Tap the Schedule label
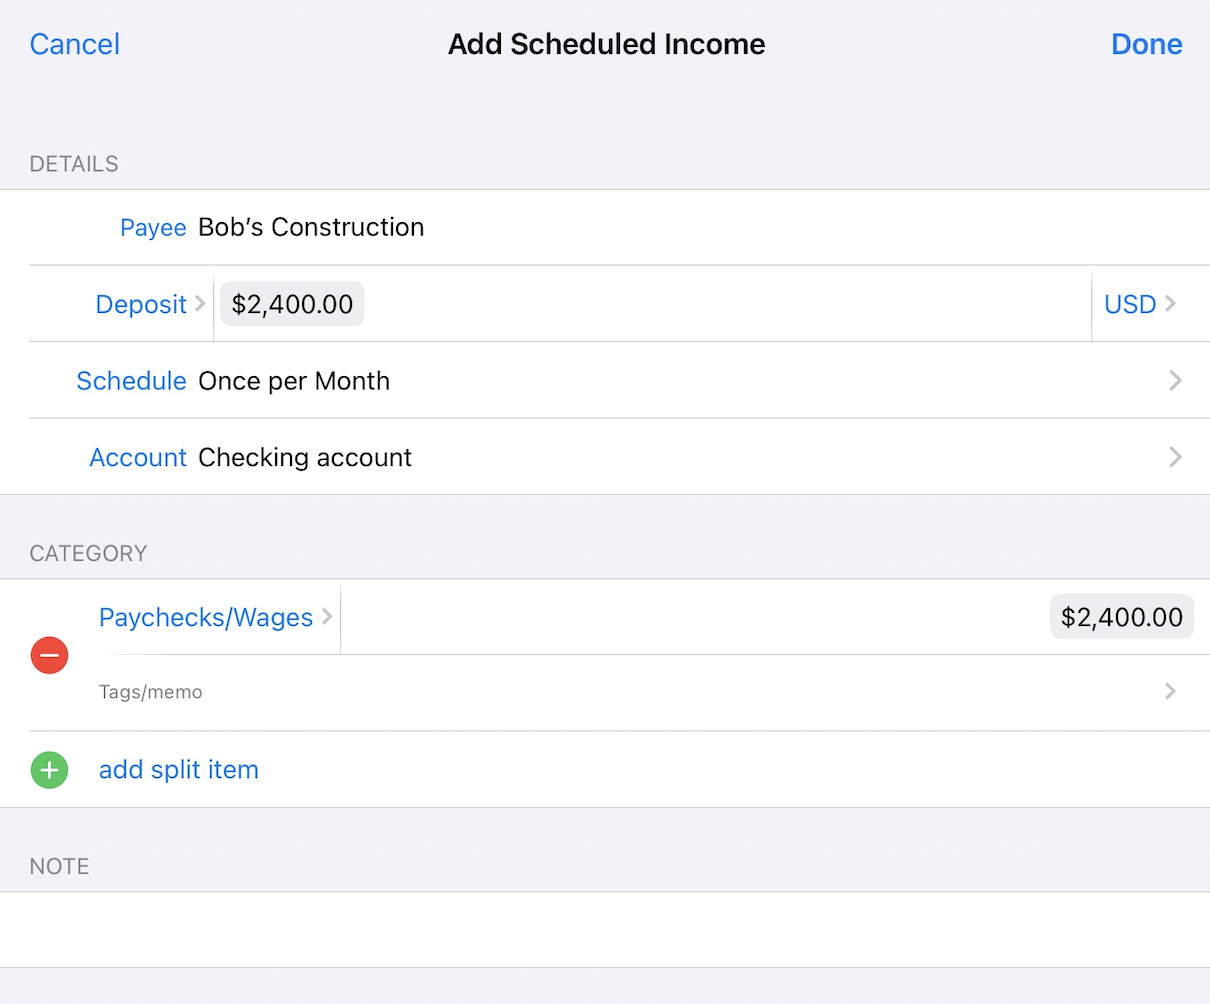Image resolution: width=1210 pixels, height=1004 pixels. 131,381
